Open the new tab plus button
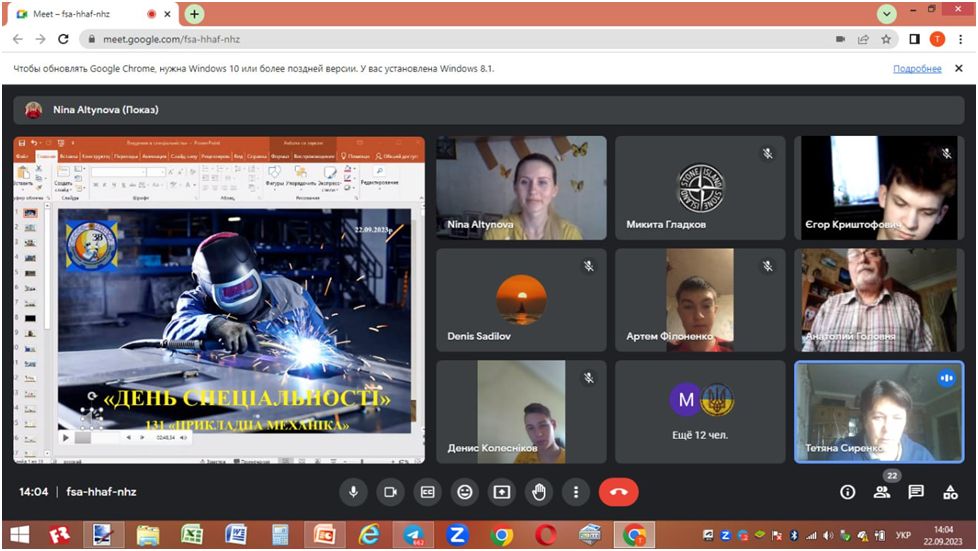The width and height of the screenshot is (978, 551). (195, 14)
